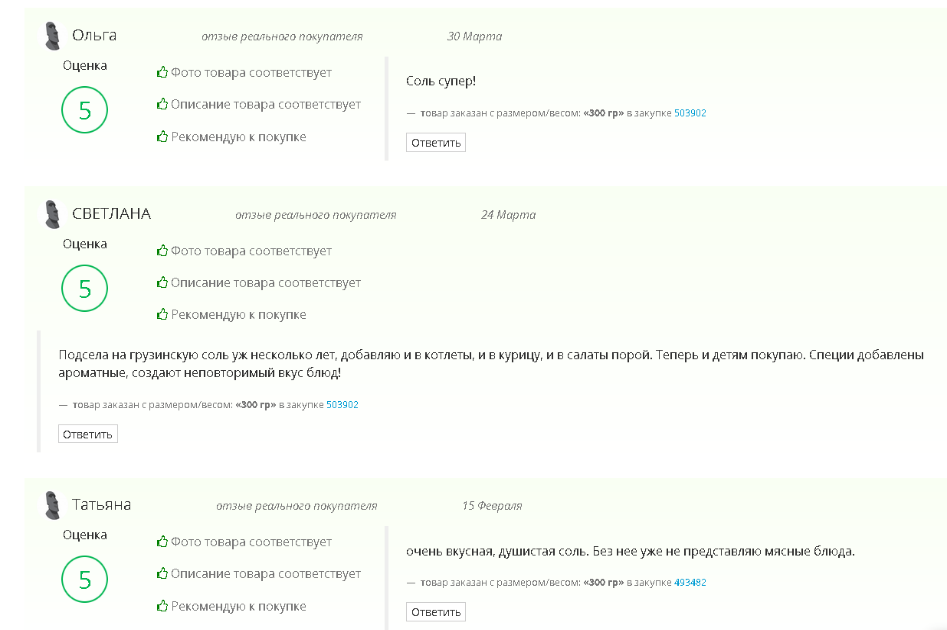This screenshot has height=630, width=947.
Task: Click Ольга's moai avatar icon
Action: 53,36
